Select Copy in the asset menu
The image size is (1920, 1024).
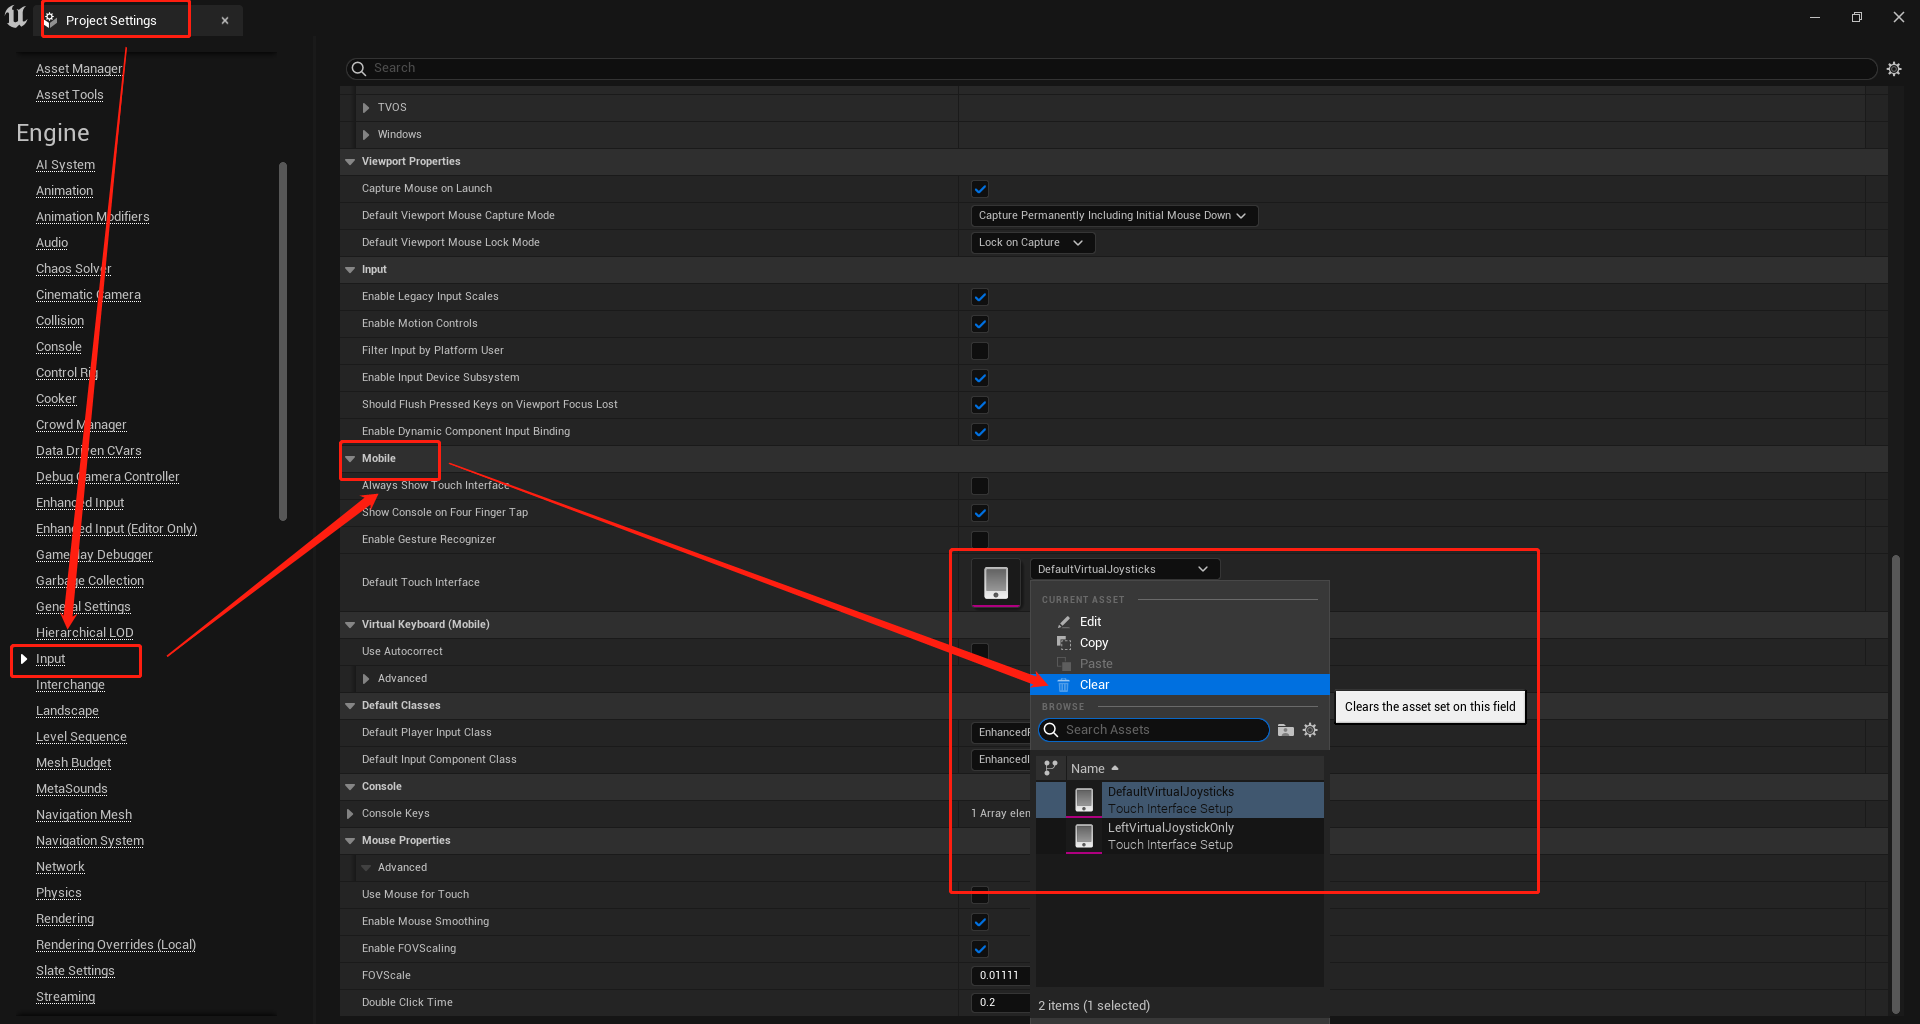point(1180,643)
